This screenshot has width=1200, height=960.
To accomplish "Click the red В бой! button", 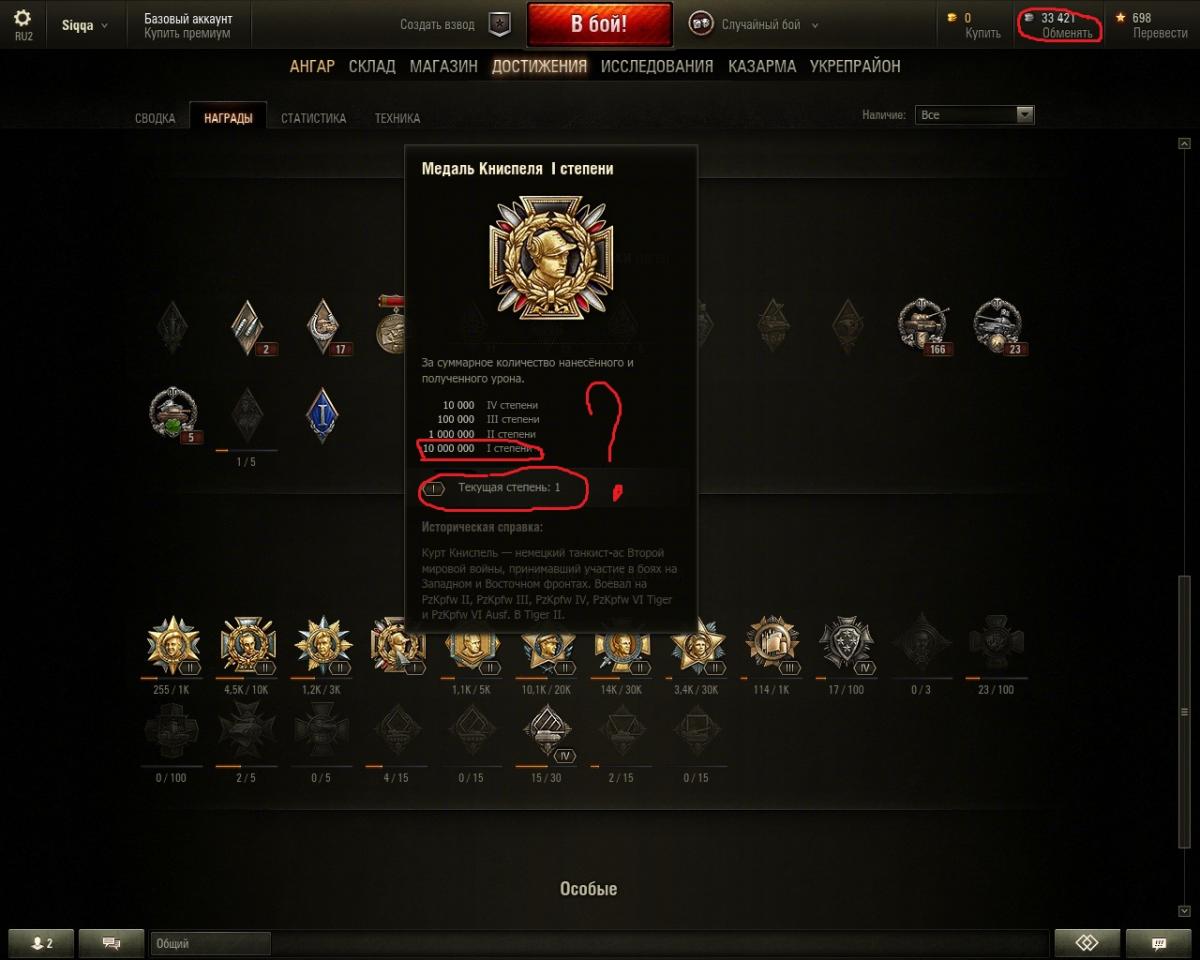I will [x=598, y=25].
